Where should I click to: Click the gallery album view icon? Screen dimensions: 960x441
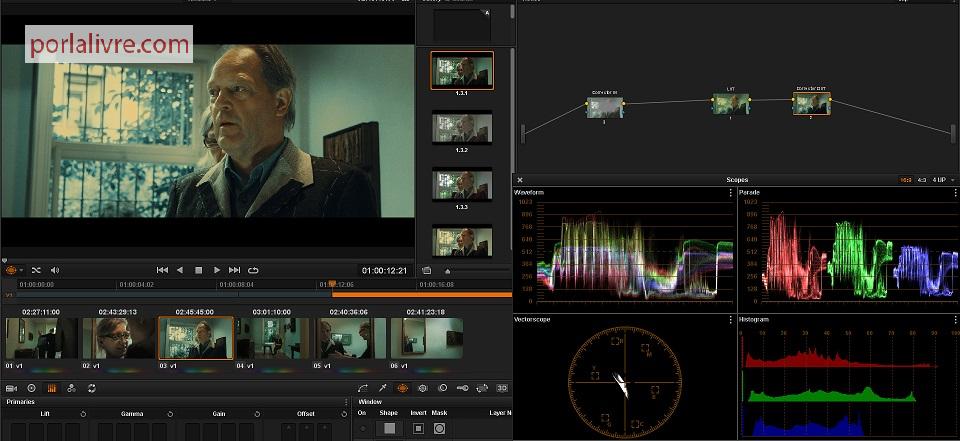pyautogui.click(x=427, y=270)
